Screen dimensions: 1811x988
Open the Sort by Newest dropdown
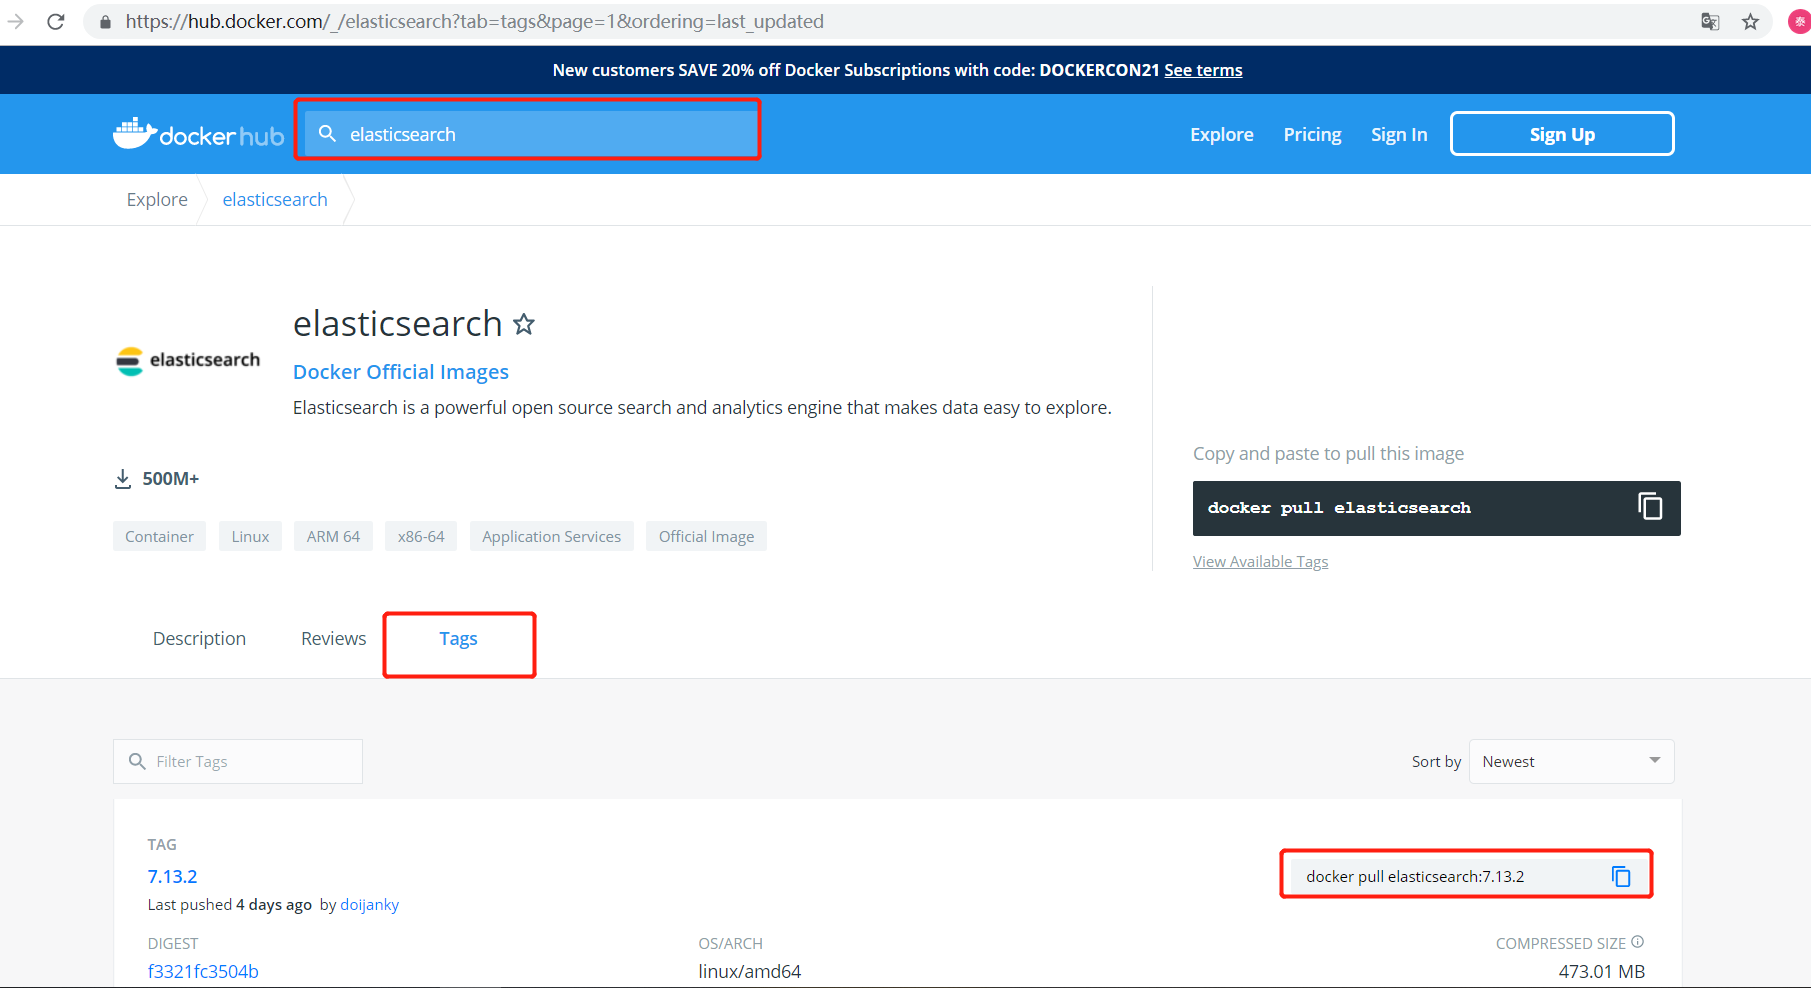1571,762
